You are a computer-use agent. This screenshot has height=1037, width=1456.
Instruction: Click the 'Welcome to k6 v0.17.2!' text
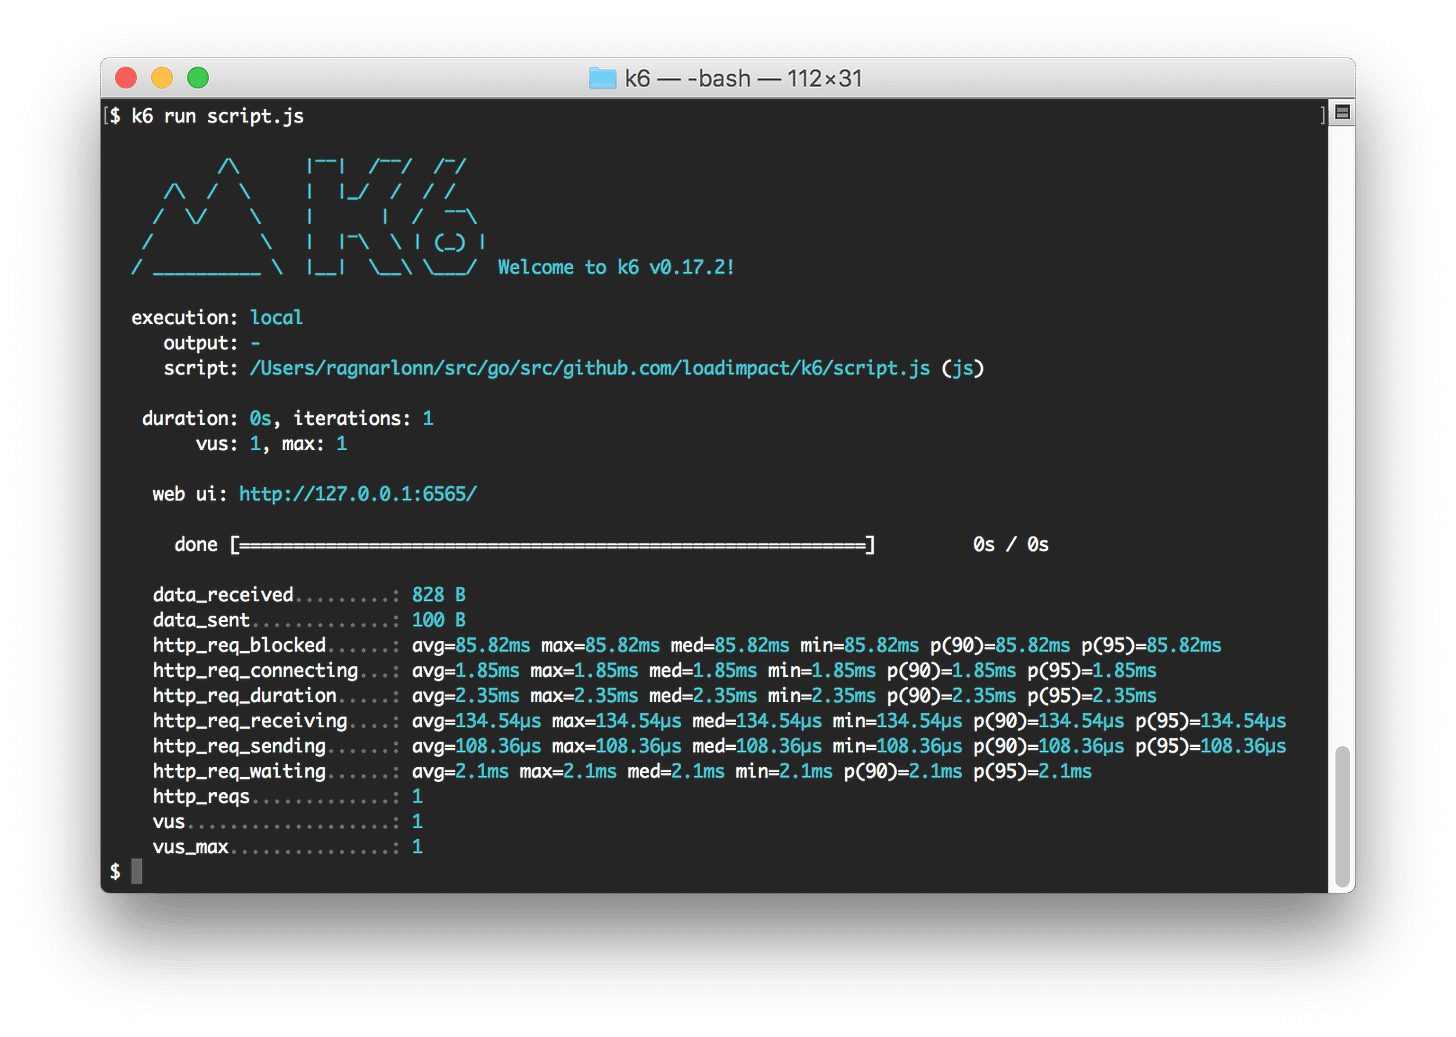point(616,267)
